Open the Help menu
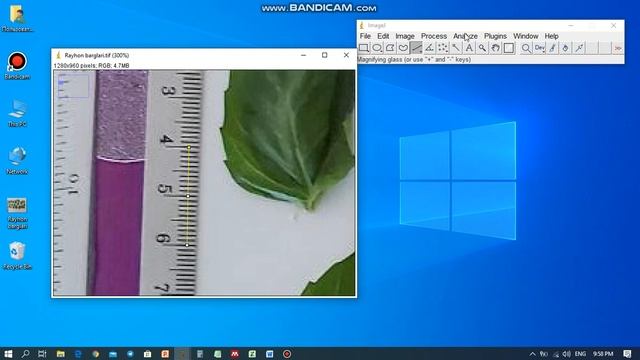This screenshot has height=360, width=640. point(551,36)
